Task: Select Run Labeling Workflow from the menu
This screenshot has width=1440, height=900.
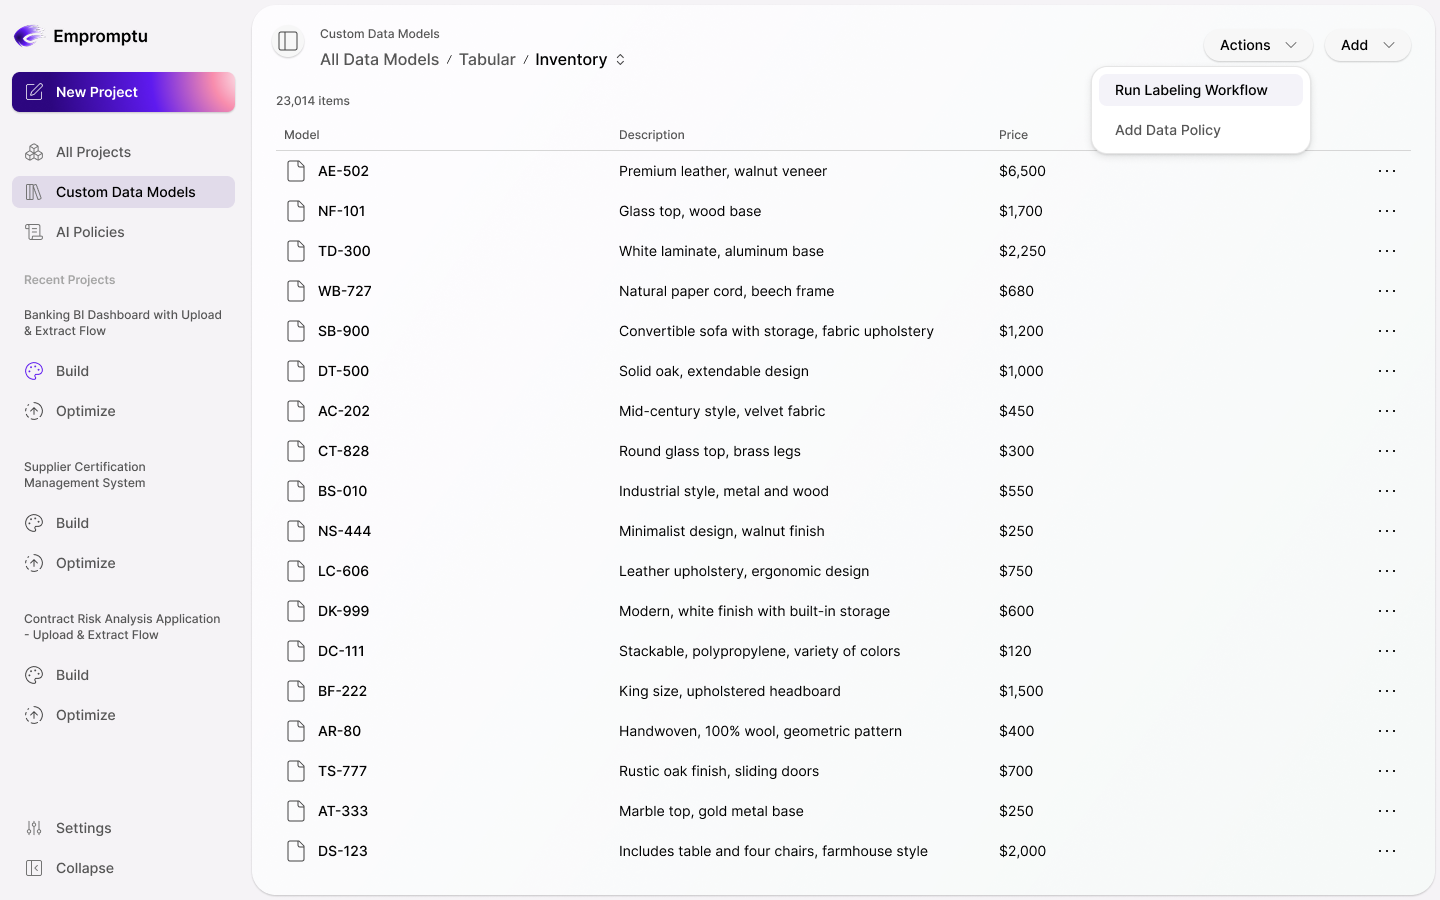Action: click(x=1191, y=90)
